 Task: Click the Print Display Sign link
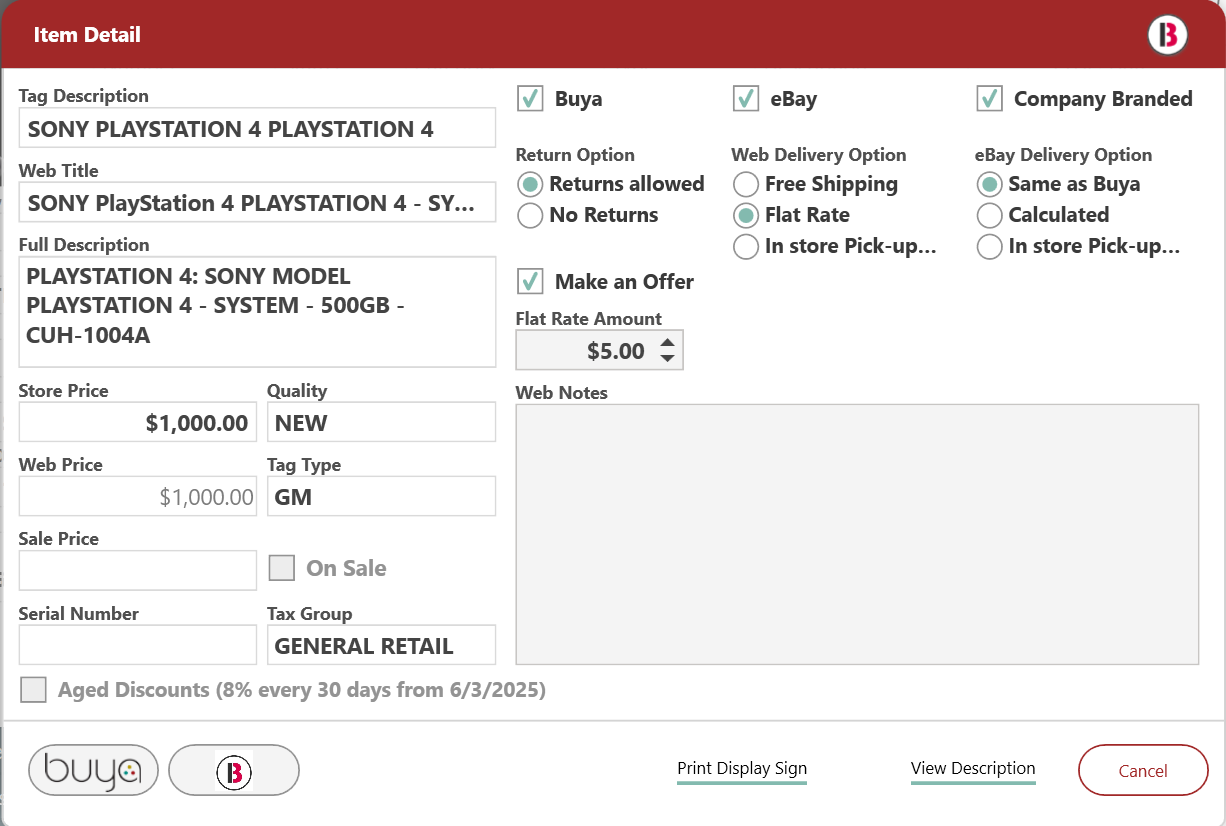[742, 768]
